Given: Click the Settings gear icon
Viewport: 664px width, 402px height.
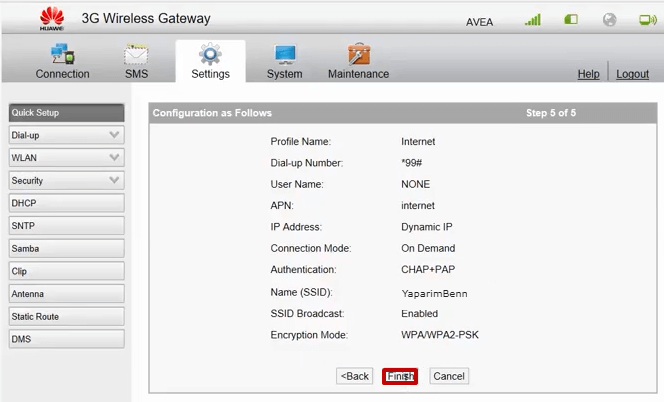Looking at the screenshot, I should point(210,54).
